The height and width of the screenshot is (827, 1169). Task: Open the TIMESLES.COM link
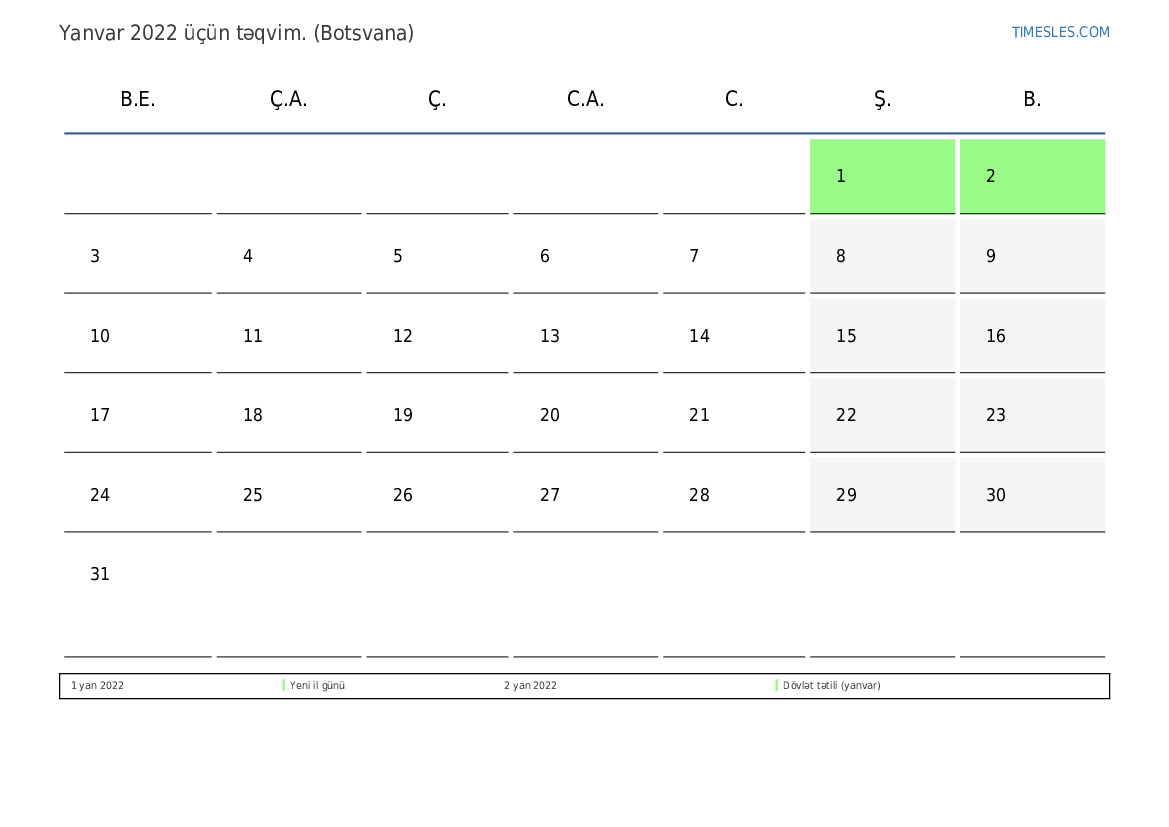(1060, 32)
